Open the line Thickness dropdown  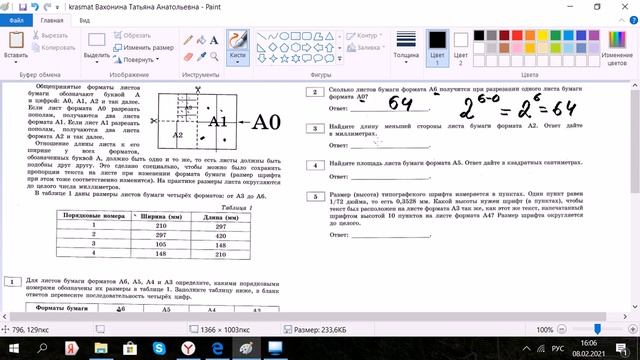[406, 47]
